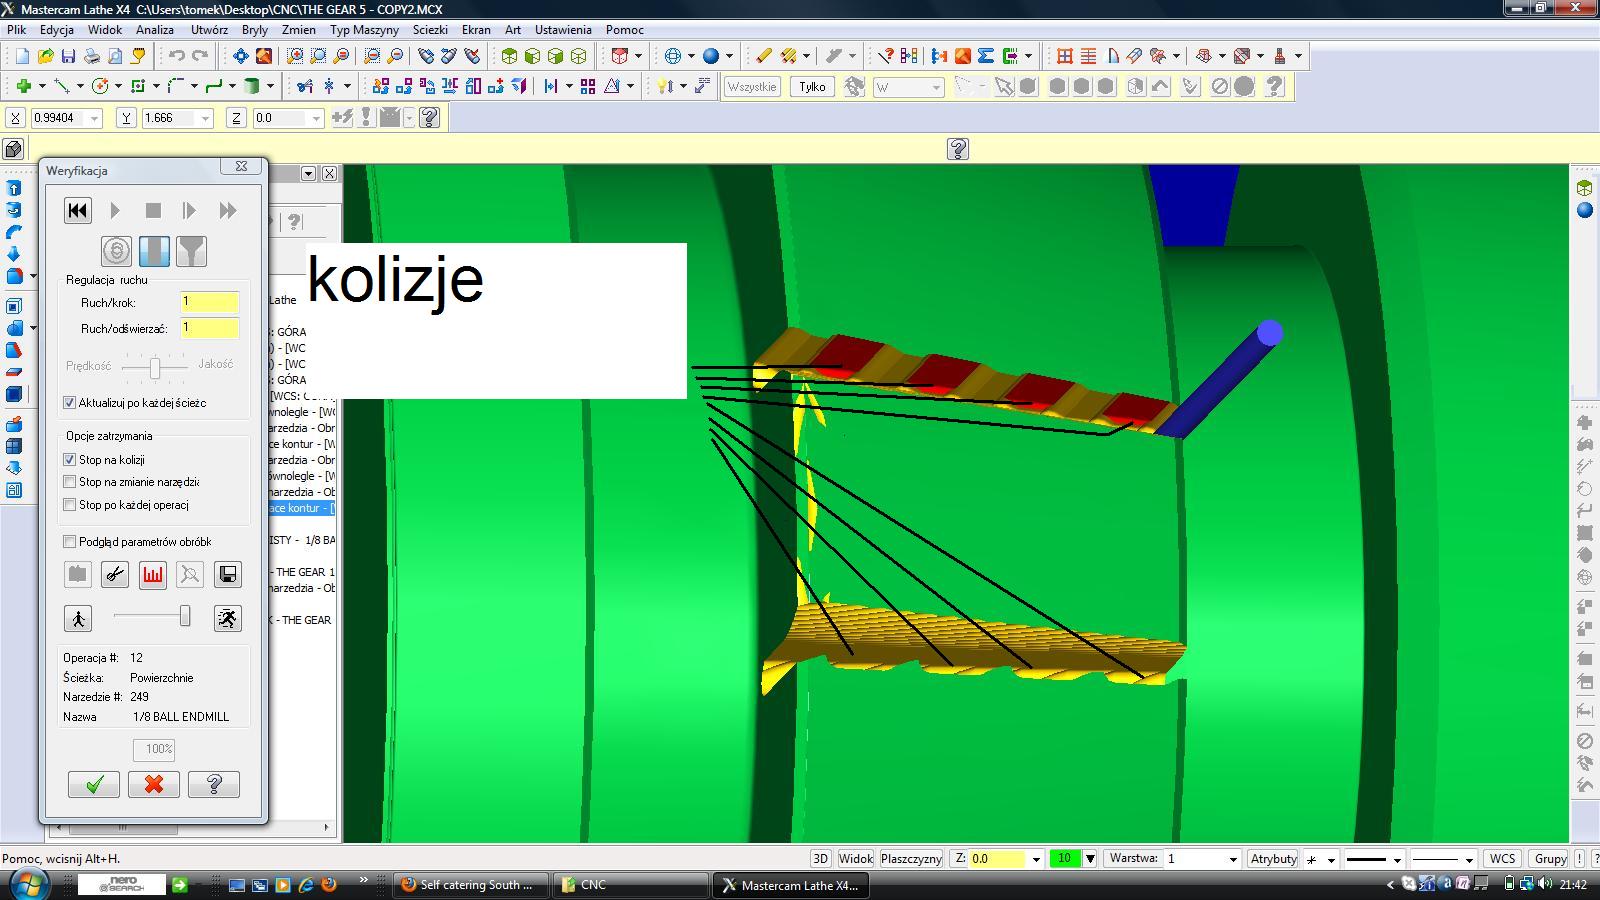Select tool and holder simulation icon
Image resolution: width=1600 pixels, height=900 pixels.
[191, 251]
